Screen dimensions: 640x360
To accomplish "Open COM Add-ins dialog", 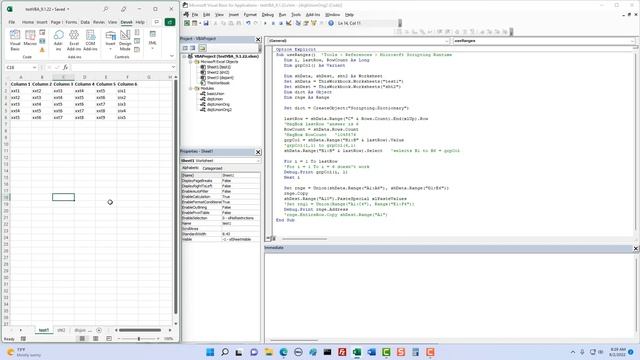I will point(90,40).
